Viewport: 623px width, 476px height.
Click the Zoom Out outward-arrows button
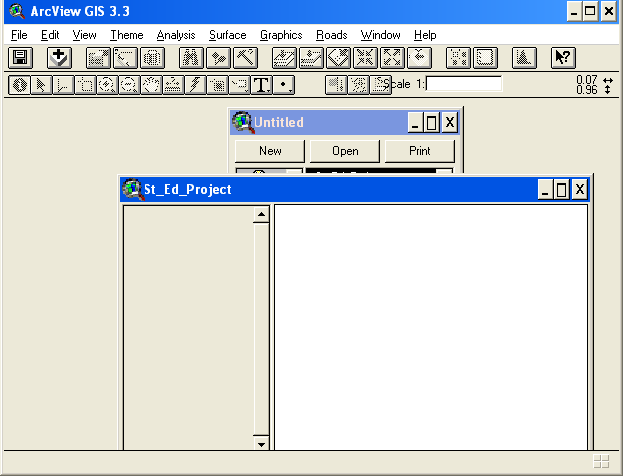pos(392,58)
